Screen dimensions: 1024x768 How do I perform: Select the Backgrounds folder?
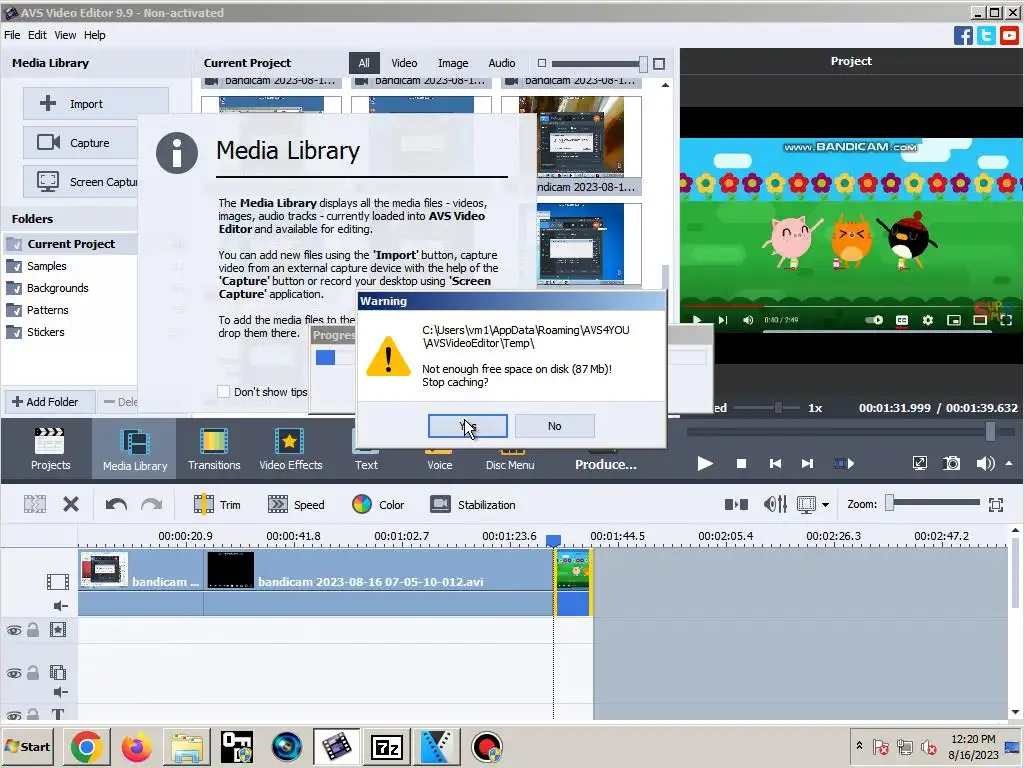coord(57,288)
